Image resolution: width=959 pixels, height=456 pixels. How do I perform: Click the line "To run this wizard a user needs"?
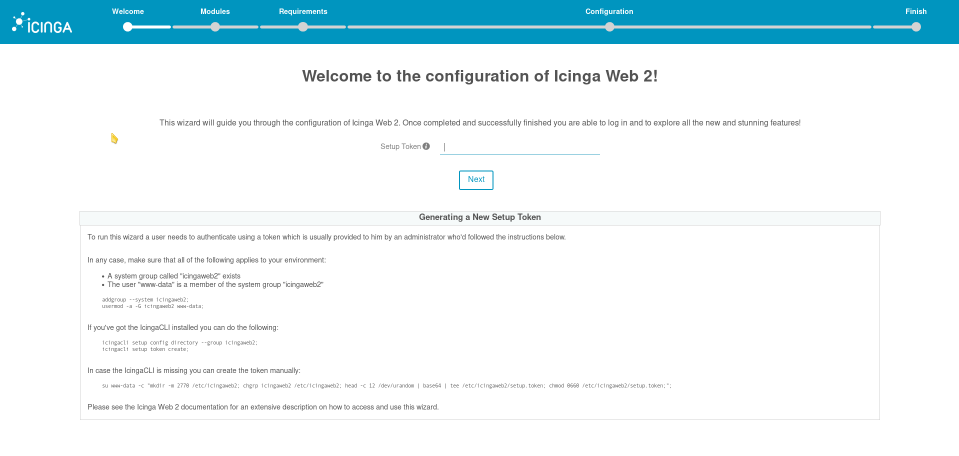[327, 237]
